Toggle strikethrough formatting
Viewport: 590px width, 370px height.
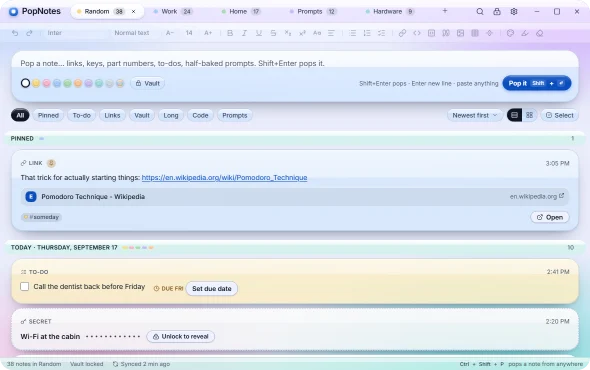click(273, 33)
